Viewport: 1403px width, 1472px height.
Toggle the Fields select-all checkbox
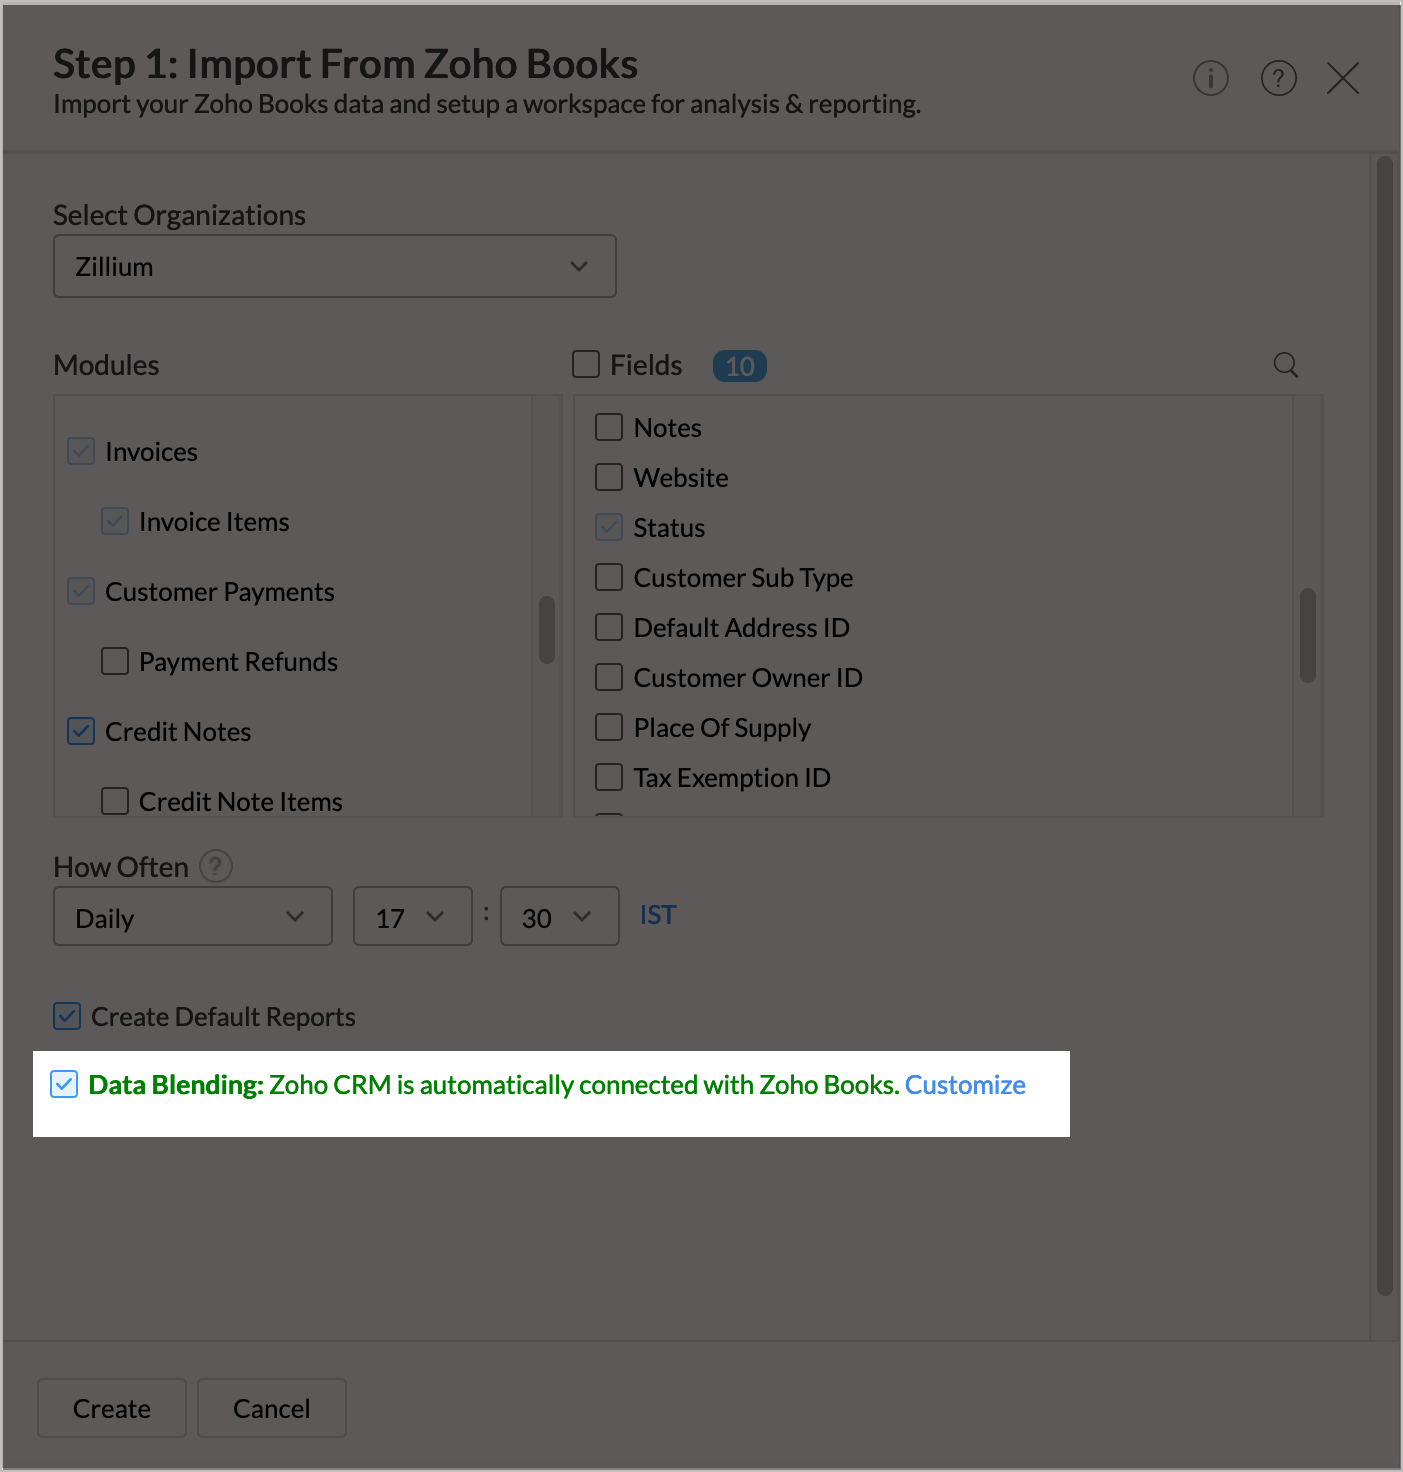point(585,365)
